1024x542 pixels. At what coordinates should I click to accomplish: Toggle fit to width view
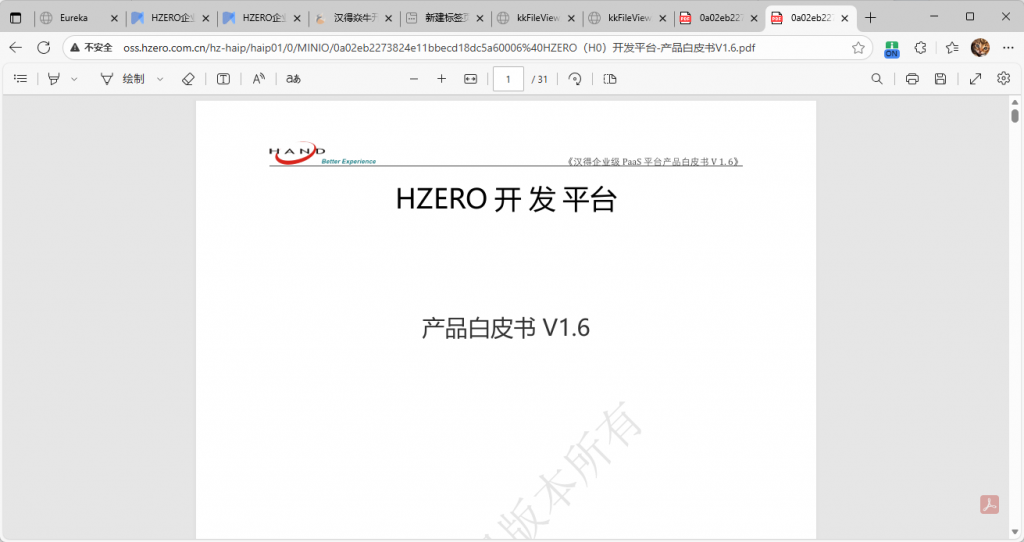click(x=471, y=79)
